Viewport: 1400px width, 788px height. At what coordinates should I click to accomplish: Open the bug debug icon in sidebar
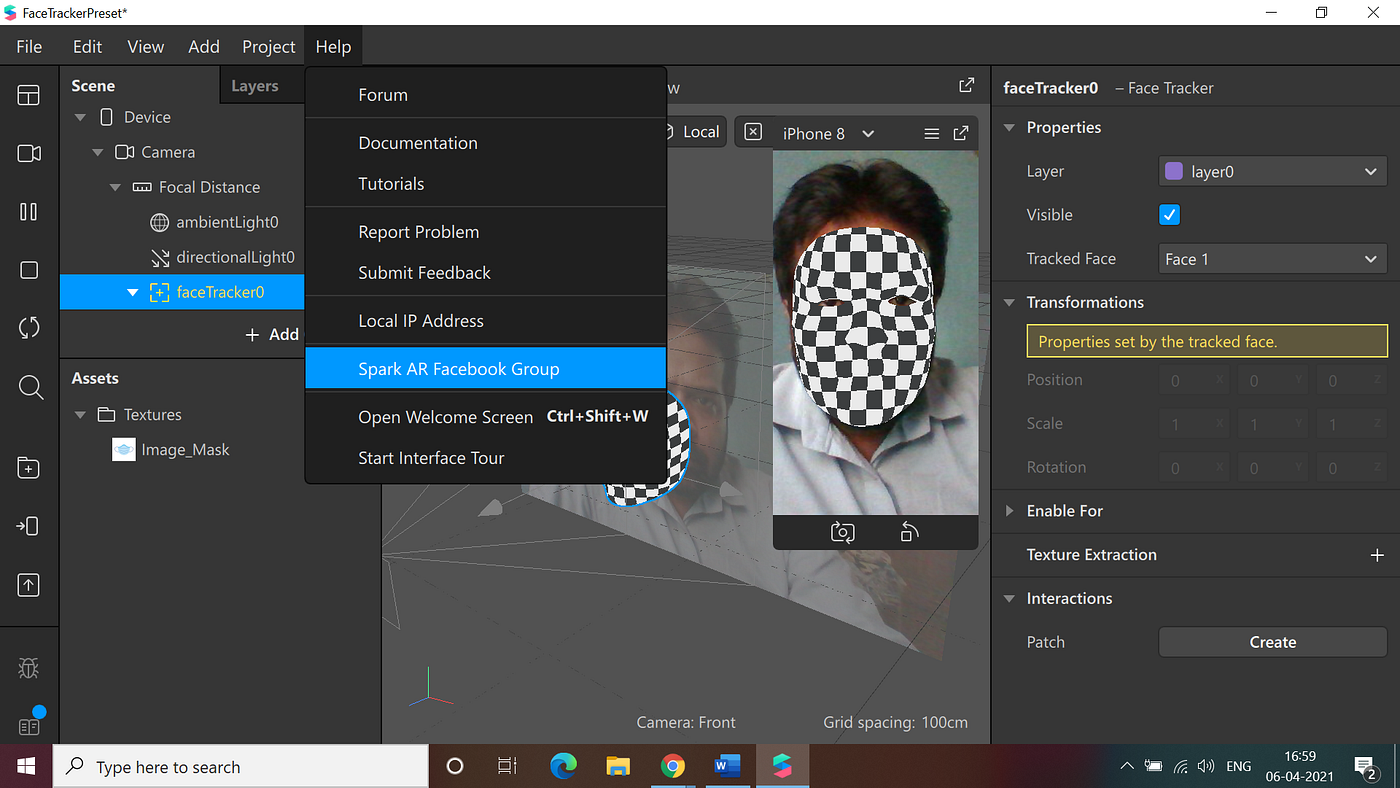pos(29,668)
